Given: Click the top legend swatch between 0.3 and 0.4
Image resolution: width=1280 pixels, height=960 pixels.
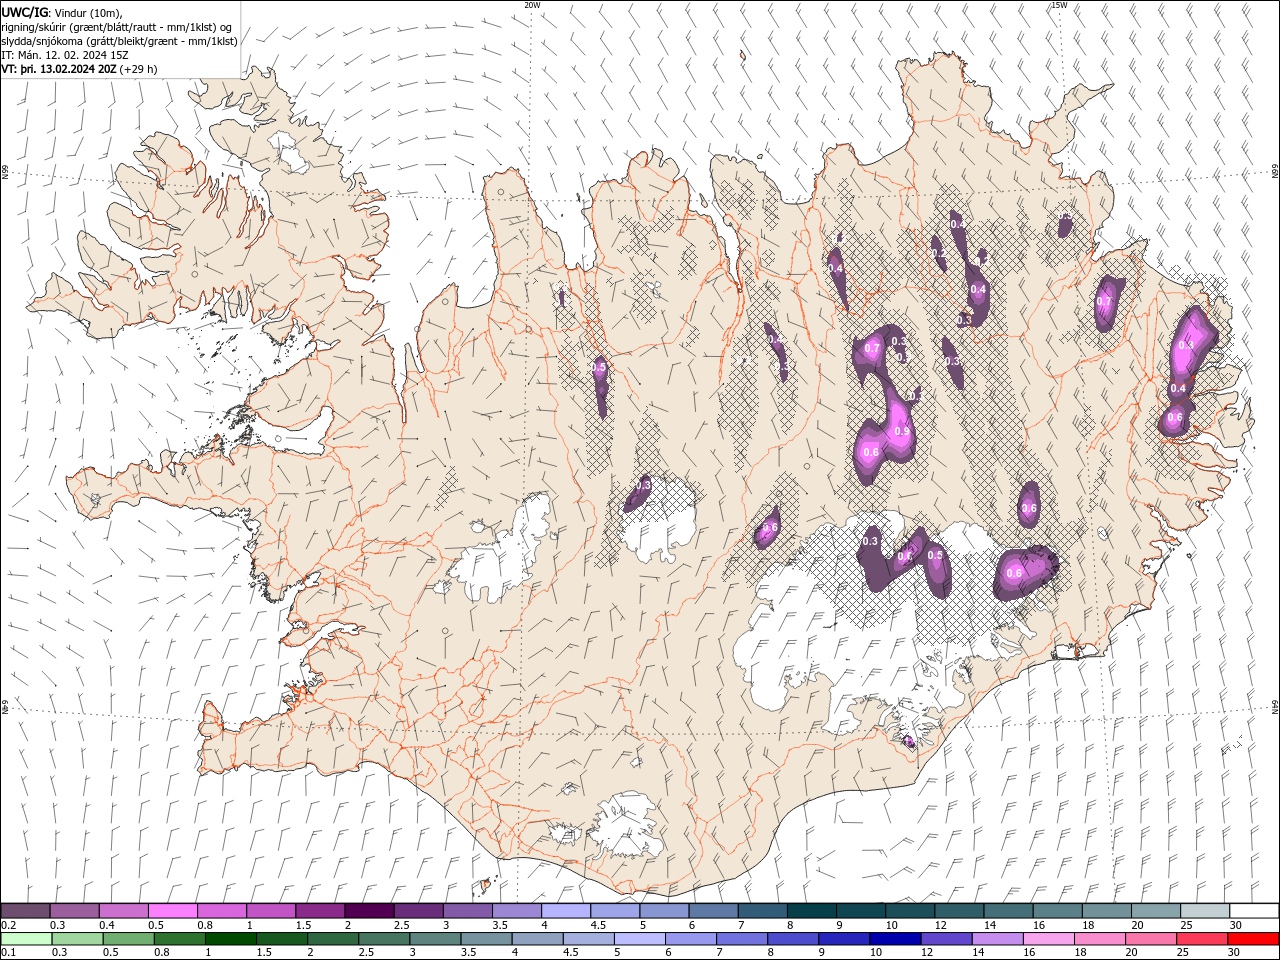Looking at the screenshot, I should pos(75,911).
